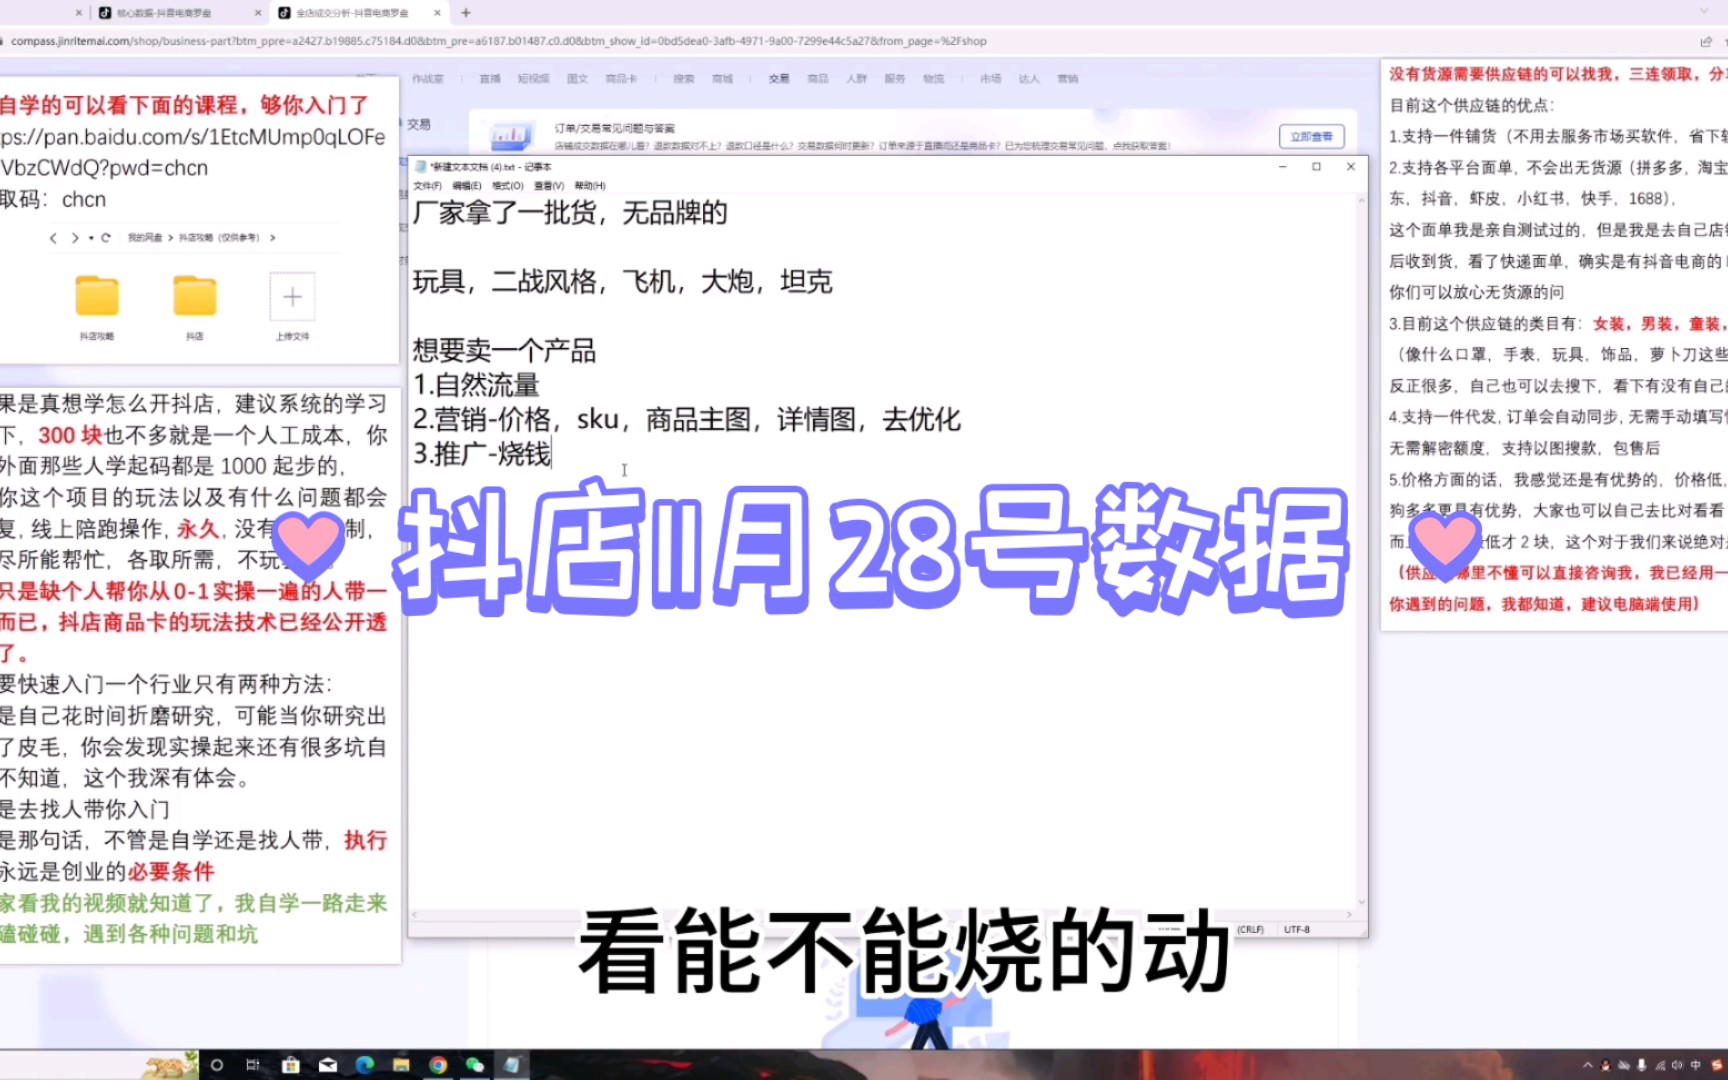Click the share icon in address bar
1728x1080 pixels.
pyautogui.click(x=1706, y=41)
